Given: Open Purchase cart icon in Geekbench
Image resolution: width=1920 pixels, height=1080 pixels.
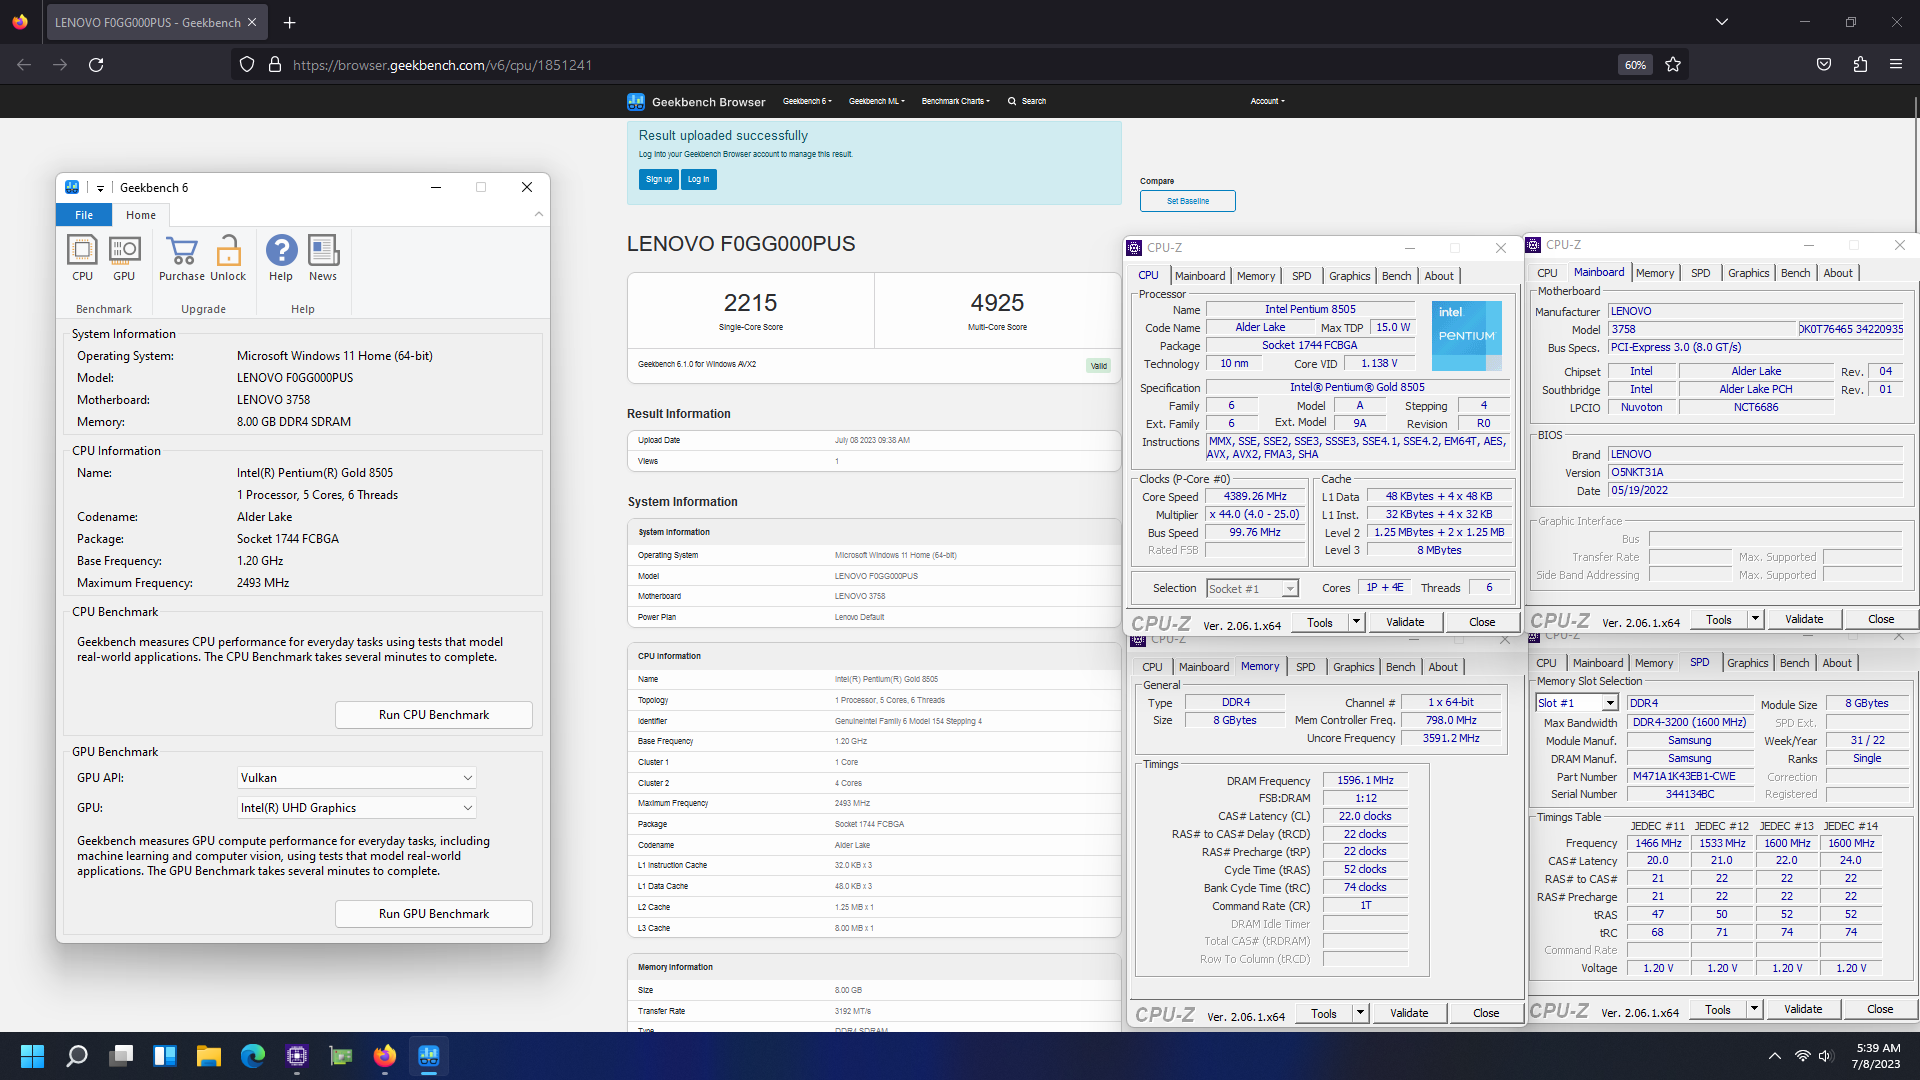Looking at the screenshot, I should pos(182,258).
